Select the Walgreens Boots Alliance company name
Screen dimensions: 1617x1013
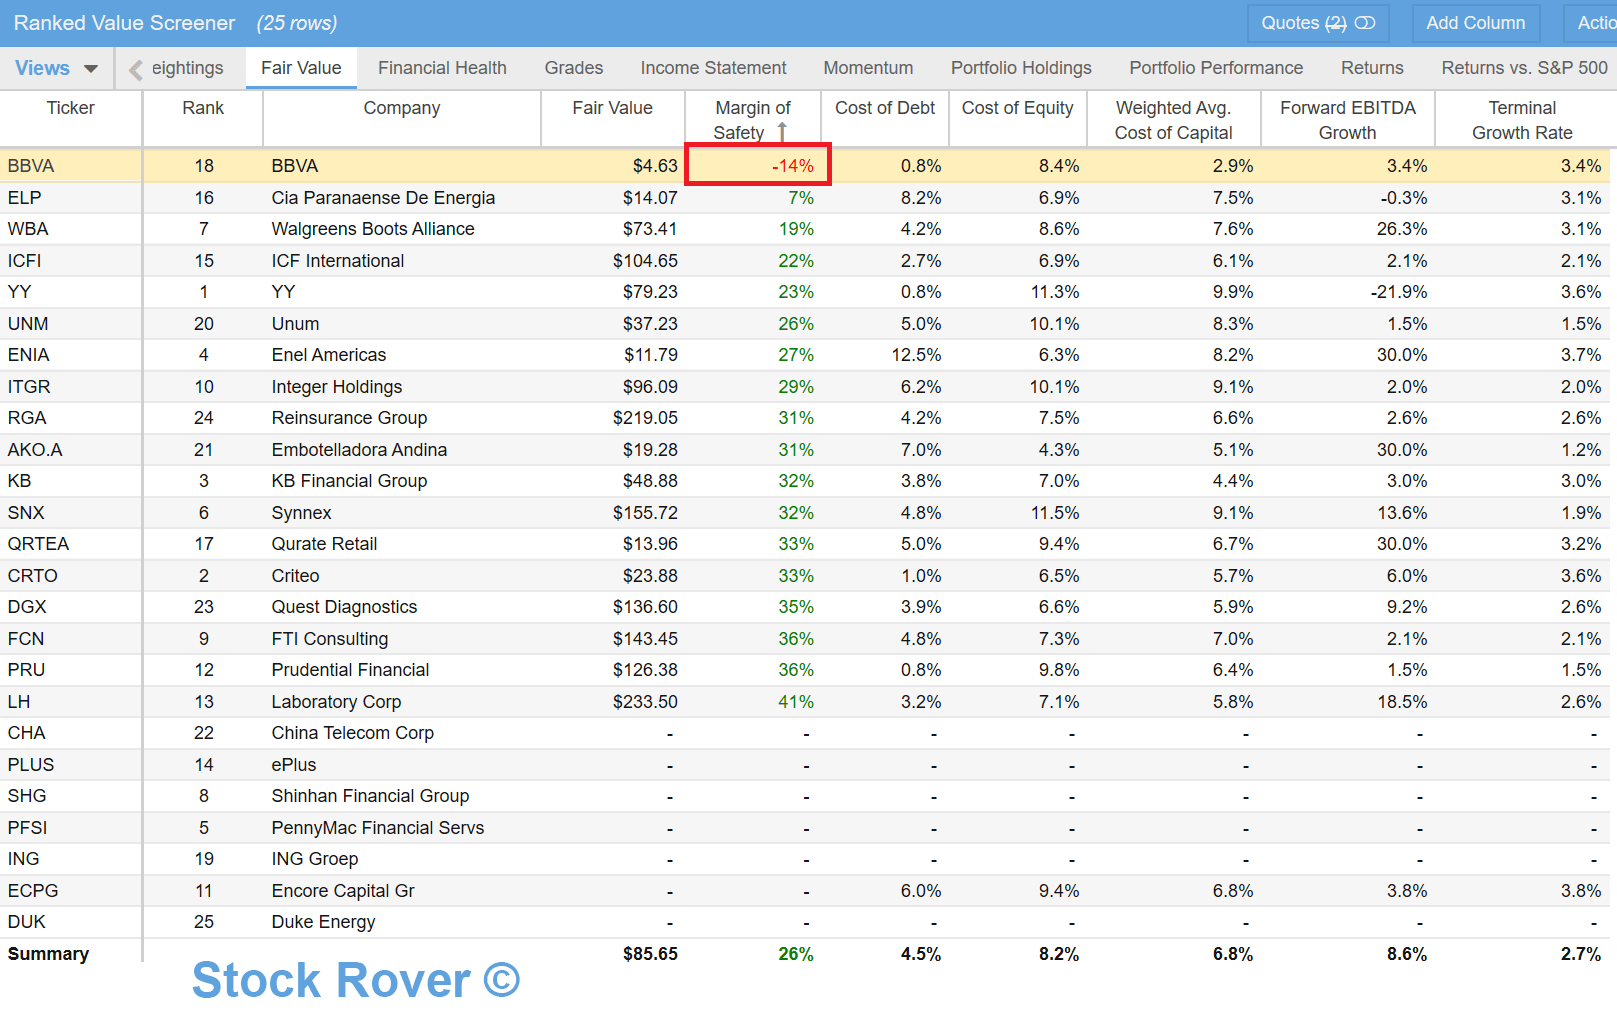tap(373, 229)
